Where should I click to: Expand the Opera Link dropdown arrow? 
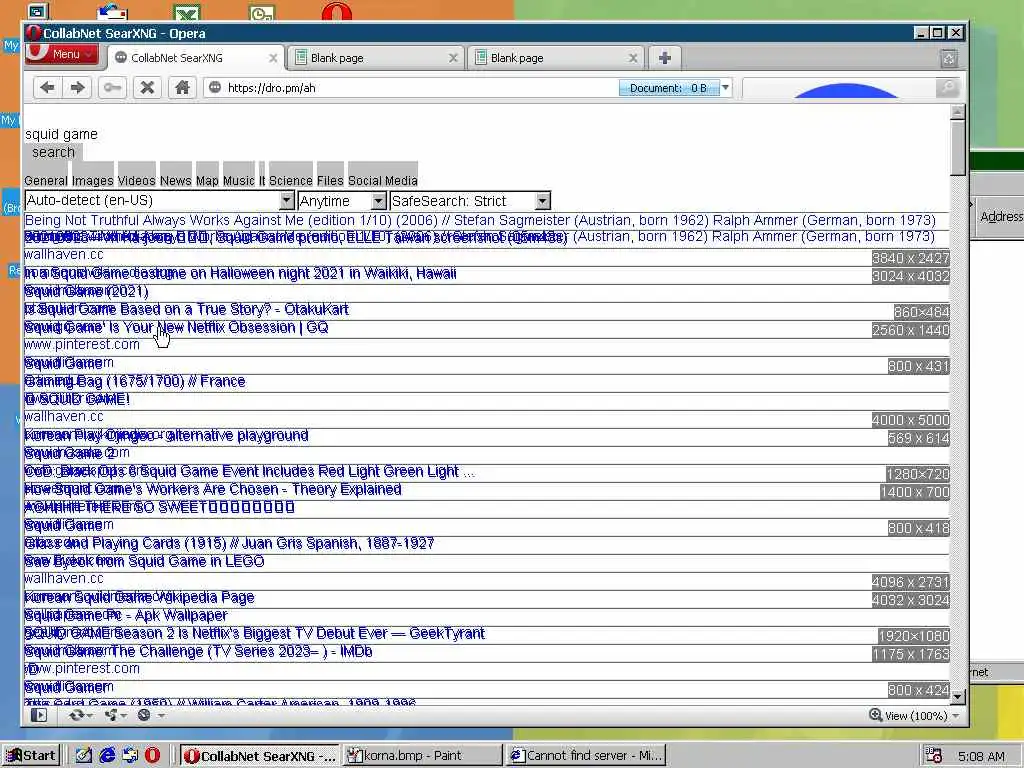(89, 716)
